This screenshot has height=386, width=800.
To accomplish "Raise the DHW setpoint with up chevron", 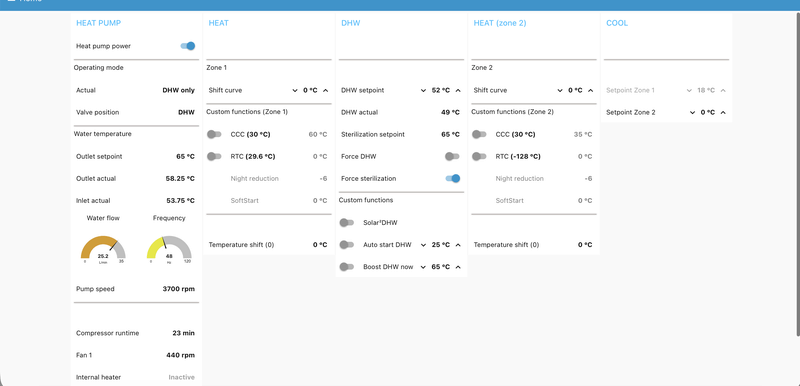I will point(458,90).
